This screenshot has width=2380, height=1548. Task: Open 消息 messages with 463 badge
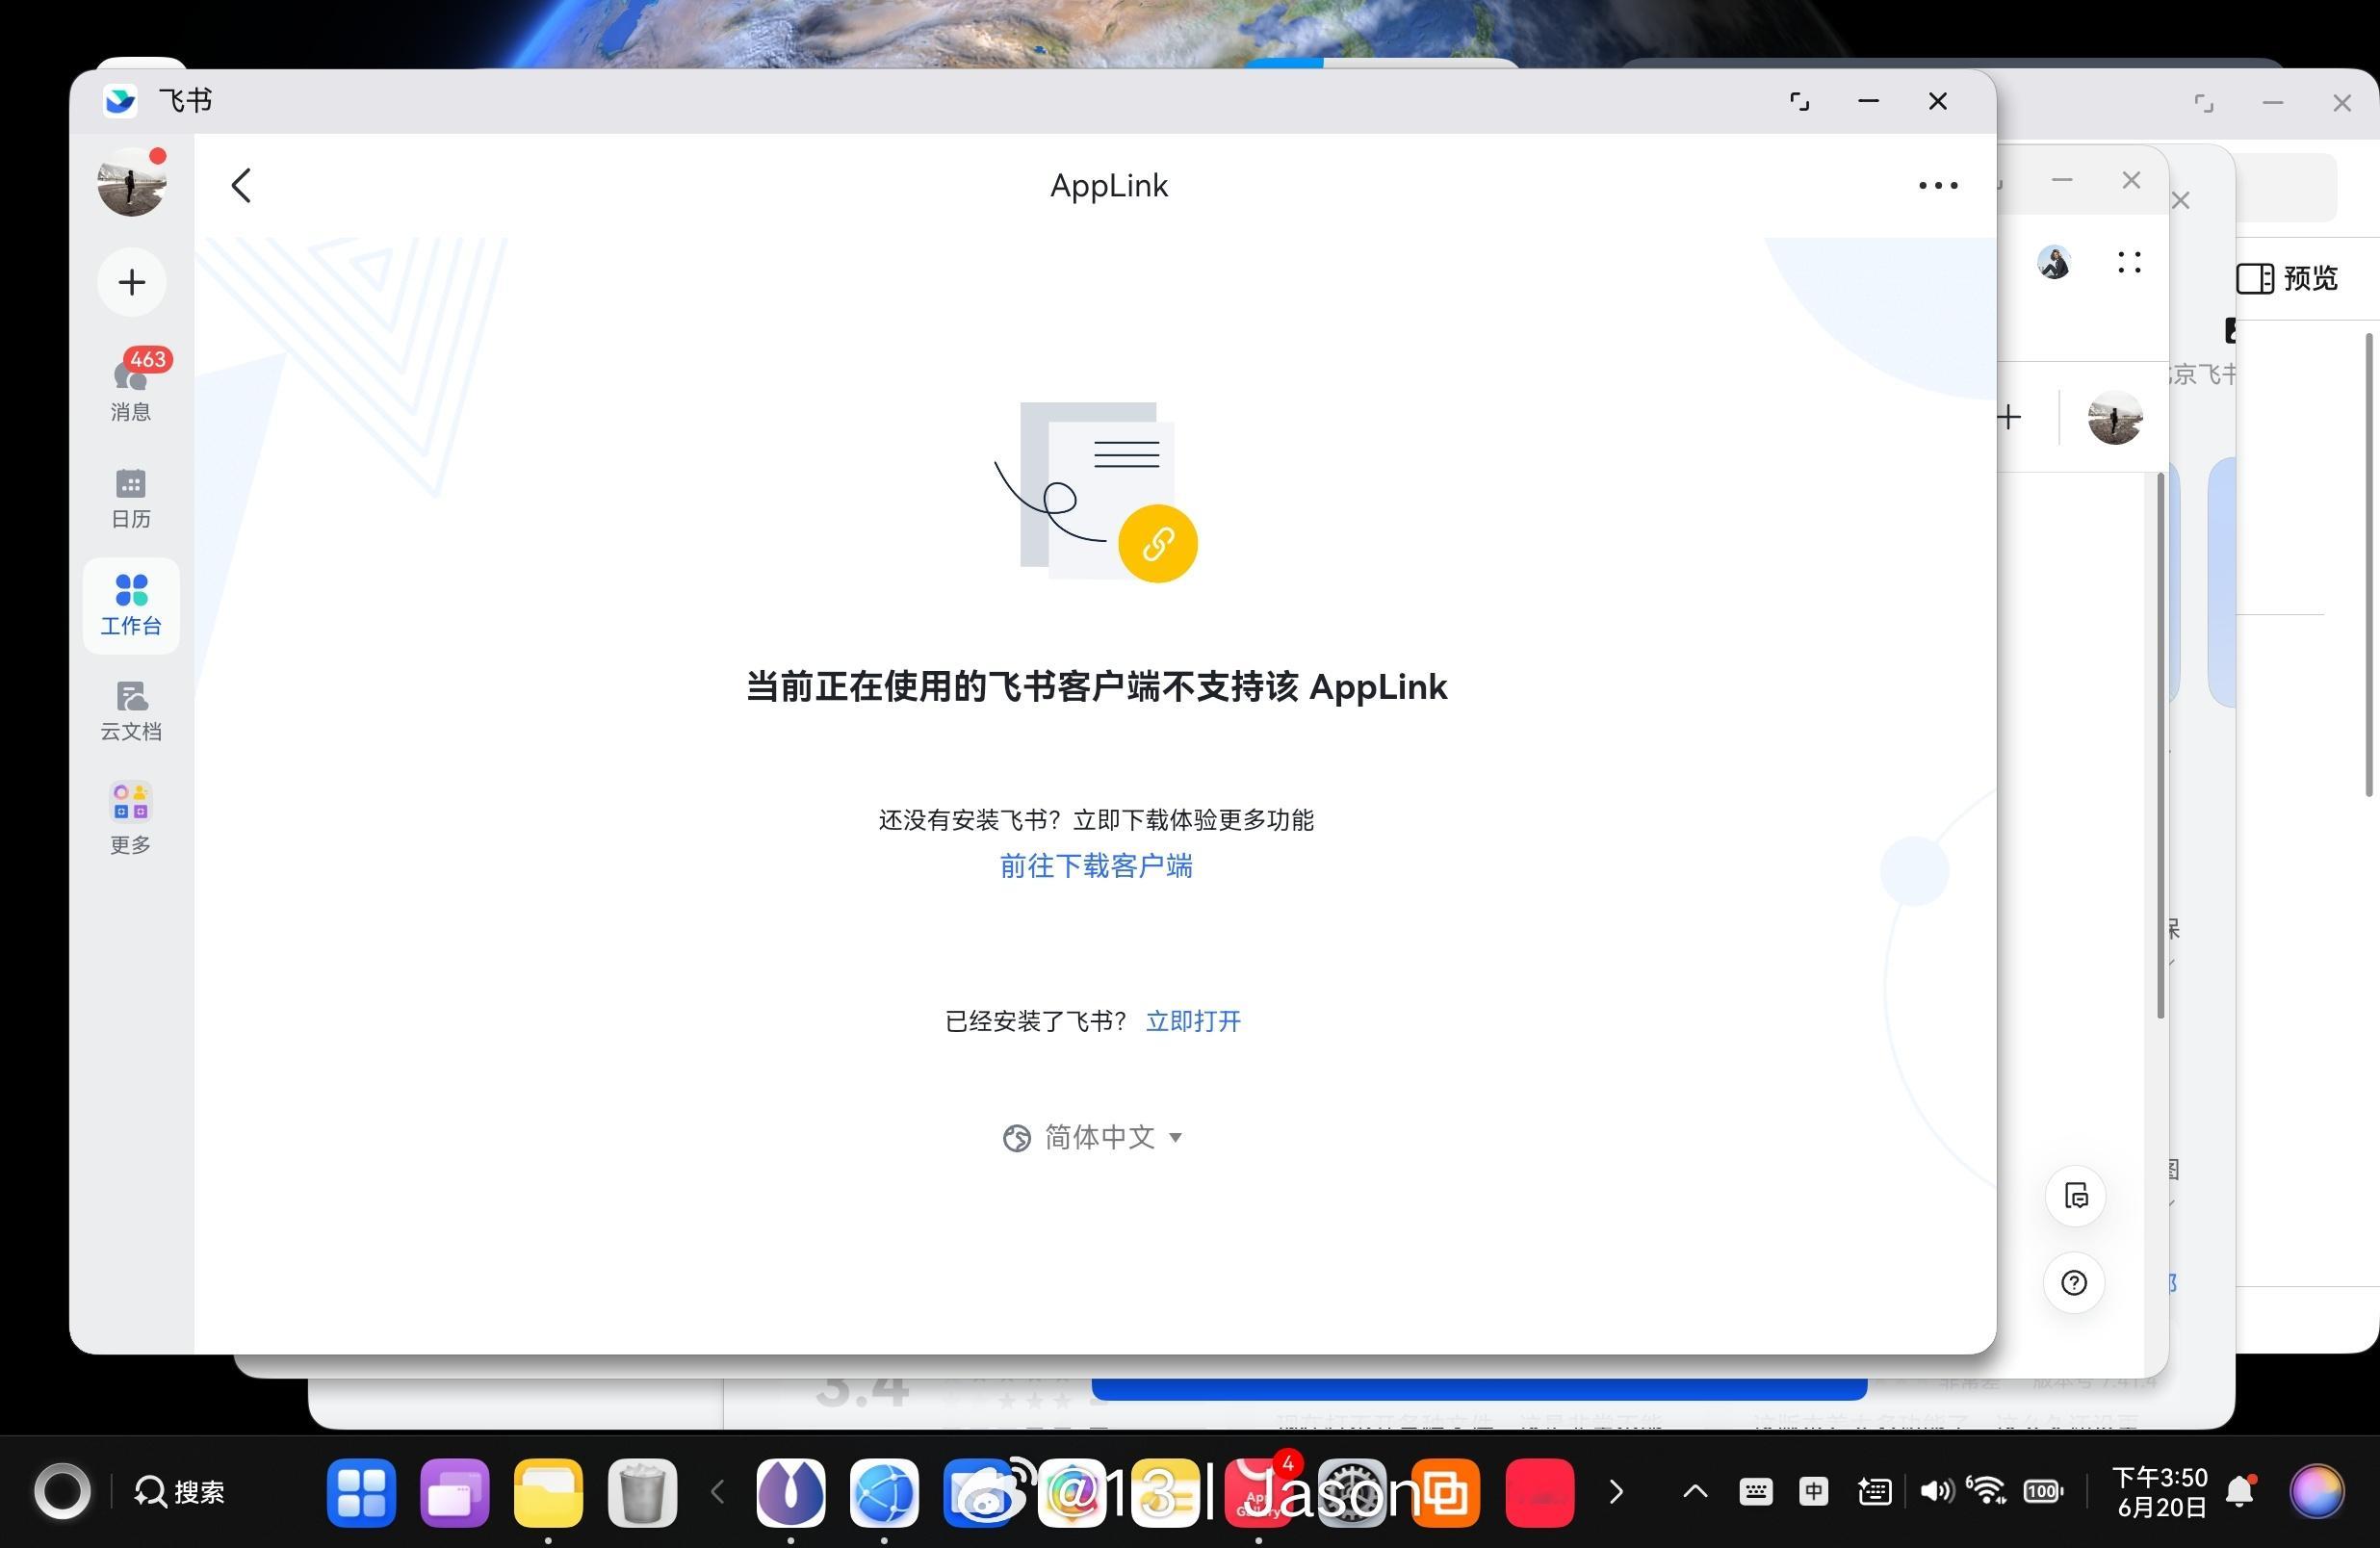(131, 387)
